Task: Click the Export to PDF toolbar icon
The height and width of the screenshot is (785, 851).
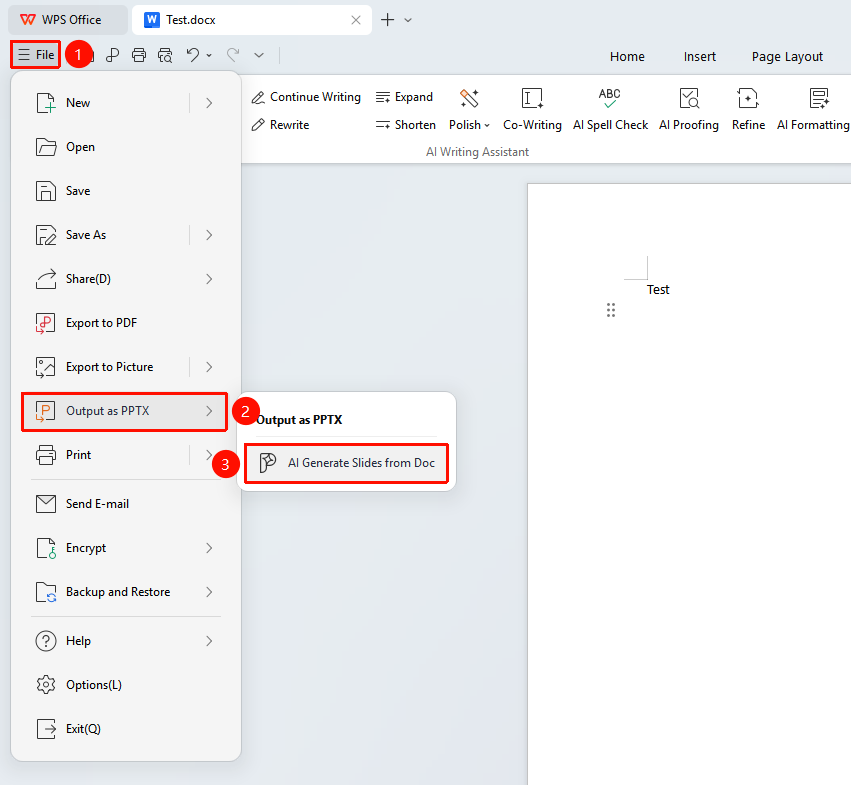Action: [x=112, y=55]
